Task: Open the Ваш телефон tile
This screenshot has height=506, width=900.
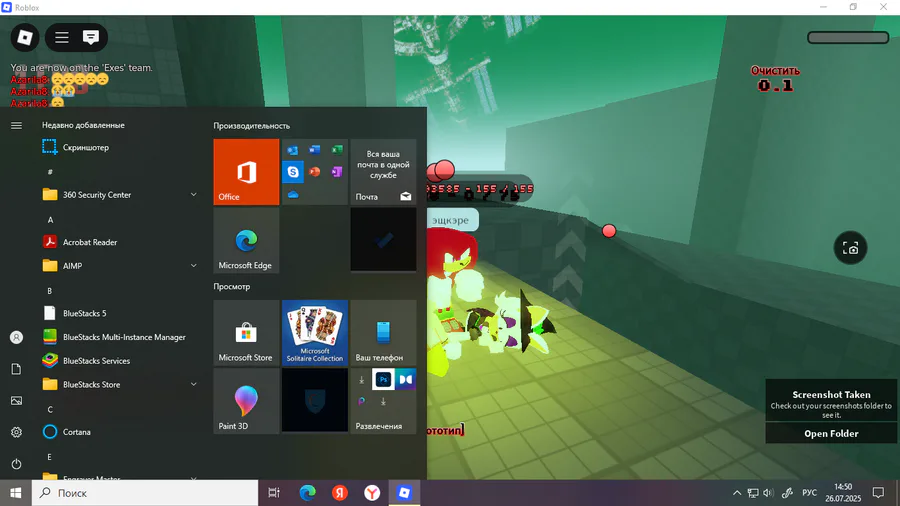Action: (383, 333)
